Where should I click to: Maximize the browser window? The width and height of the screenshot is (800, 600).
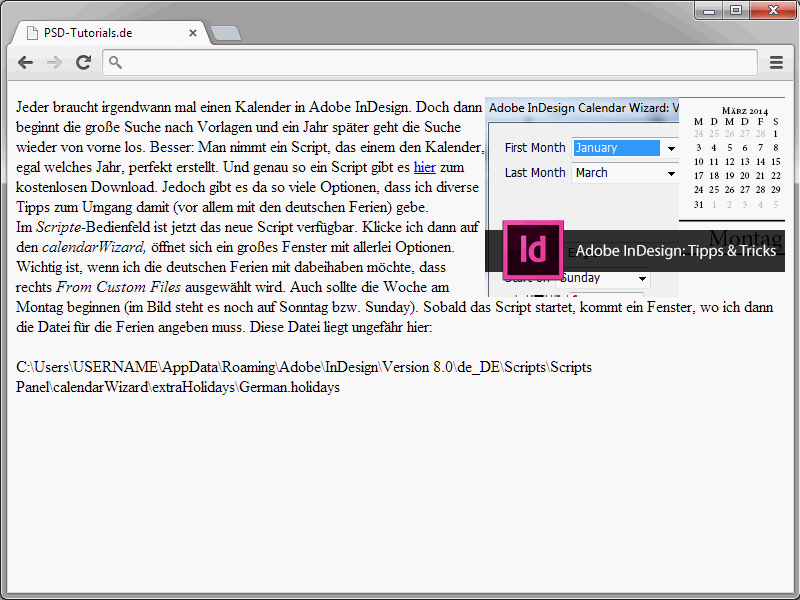click(736, 10)
